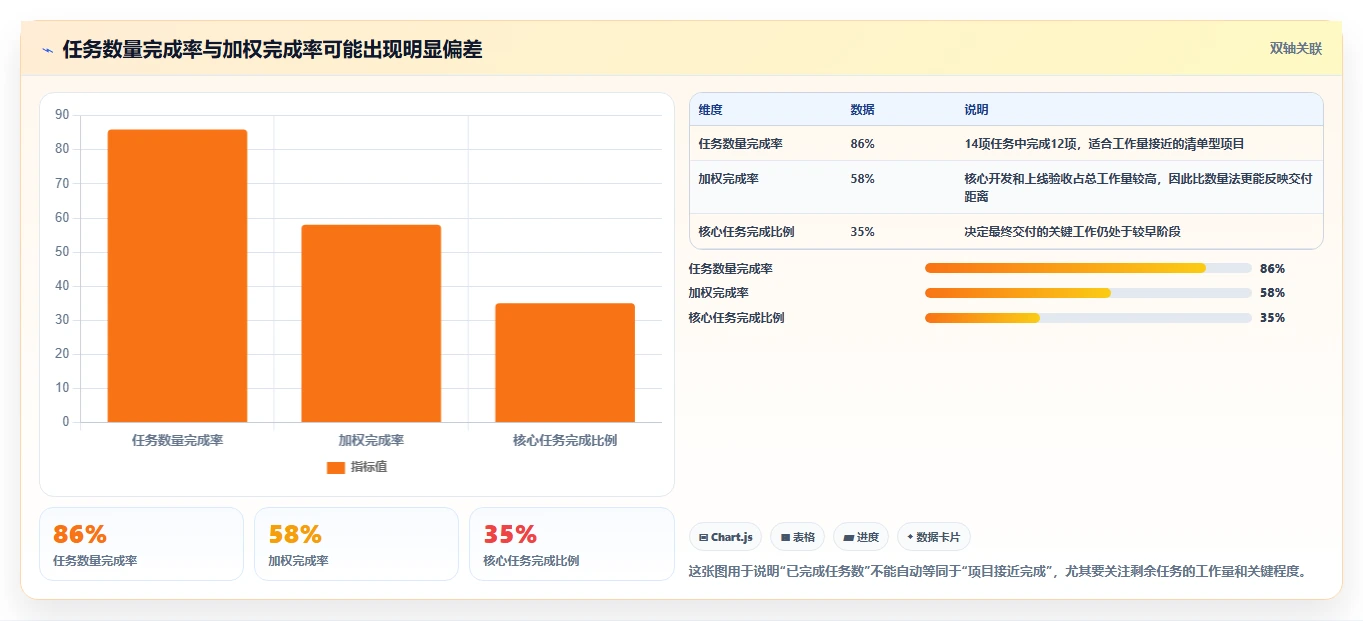This screenshot has width=1363, height=621.
Task: Click the 58% label beside progress bar
Action: tap(1272, 293)
